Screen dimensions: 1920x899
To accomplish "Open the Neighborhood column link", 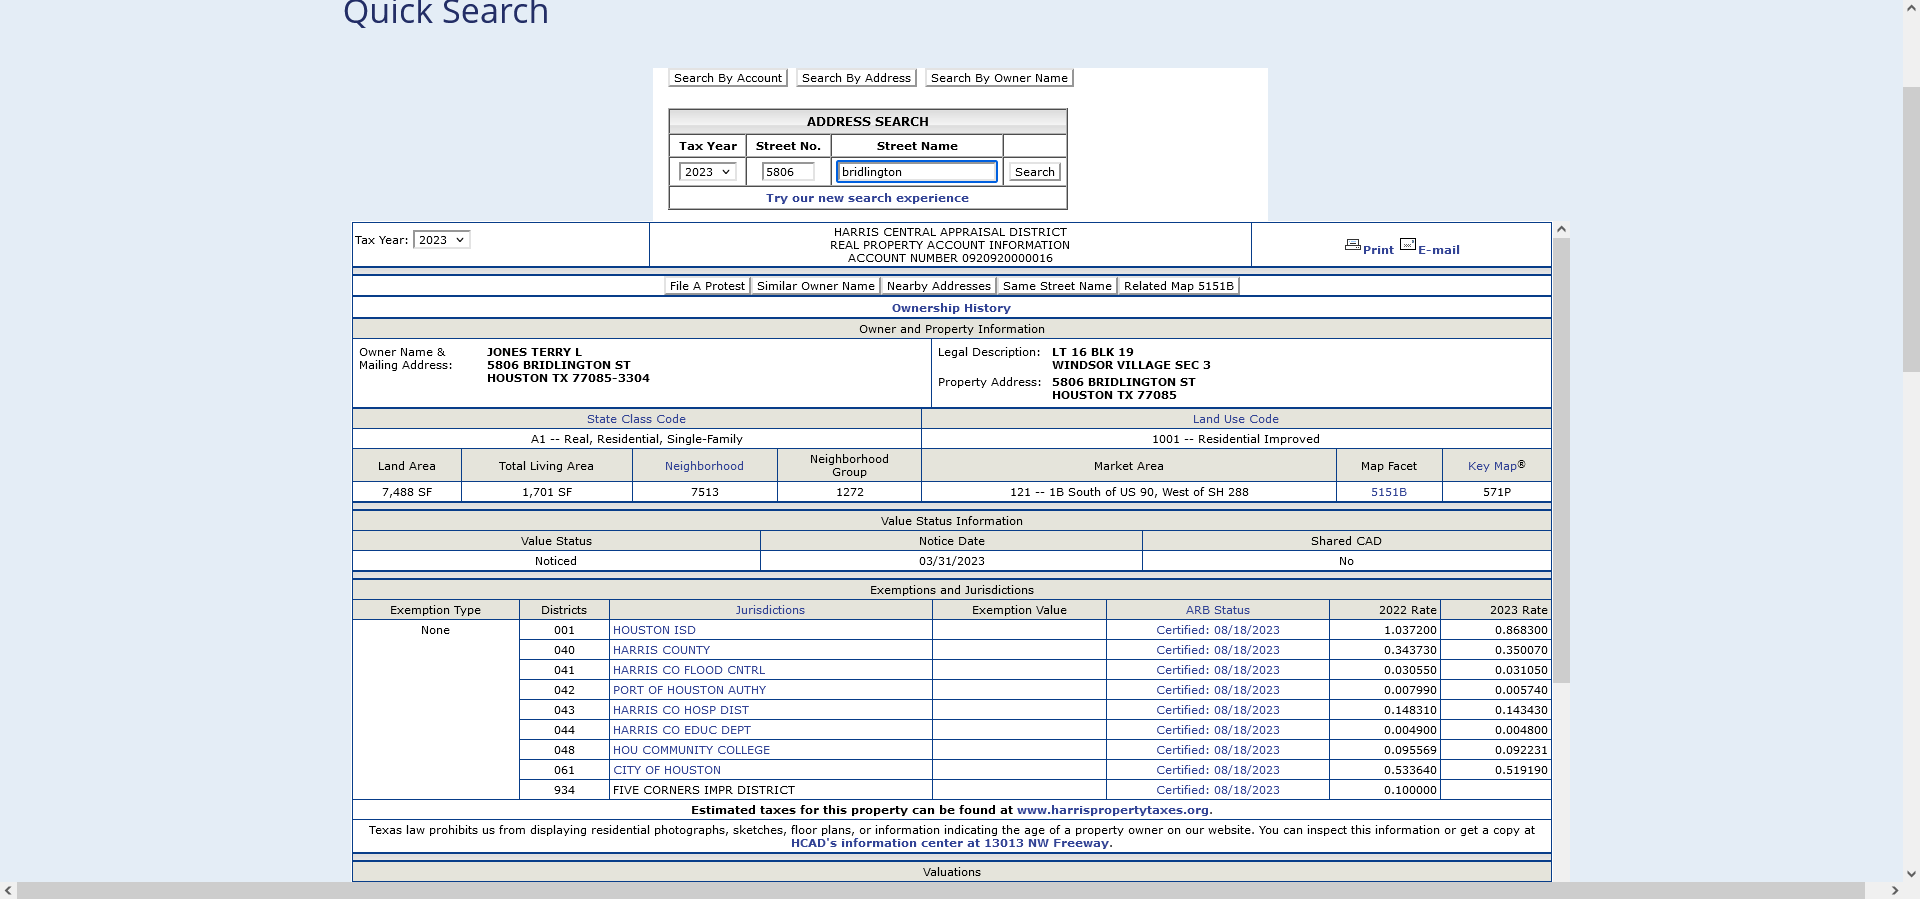I will [704, 466].
